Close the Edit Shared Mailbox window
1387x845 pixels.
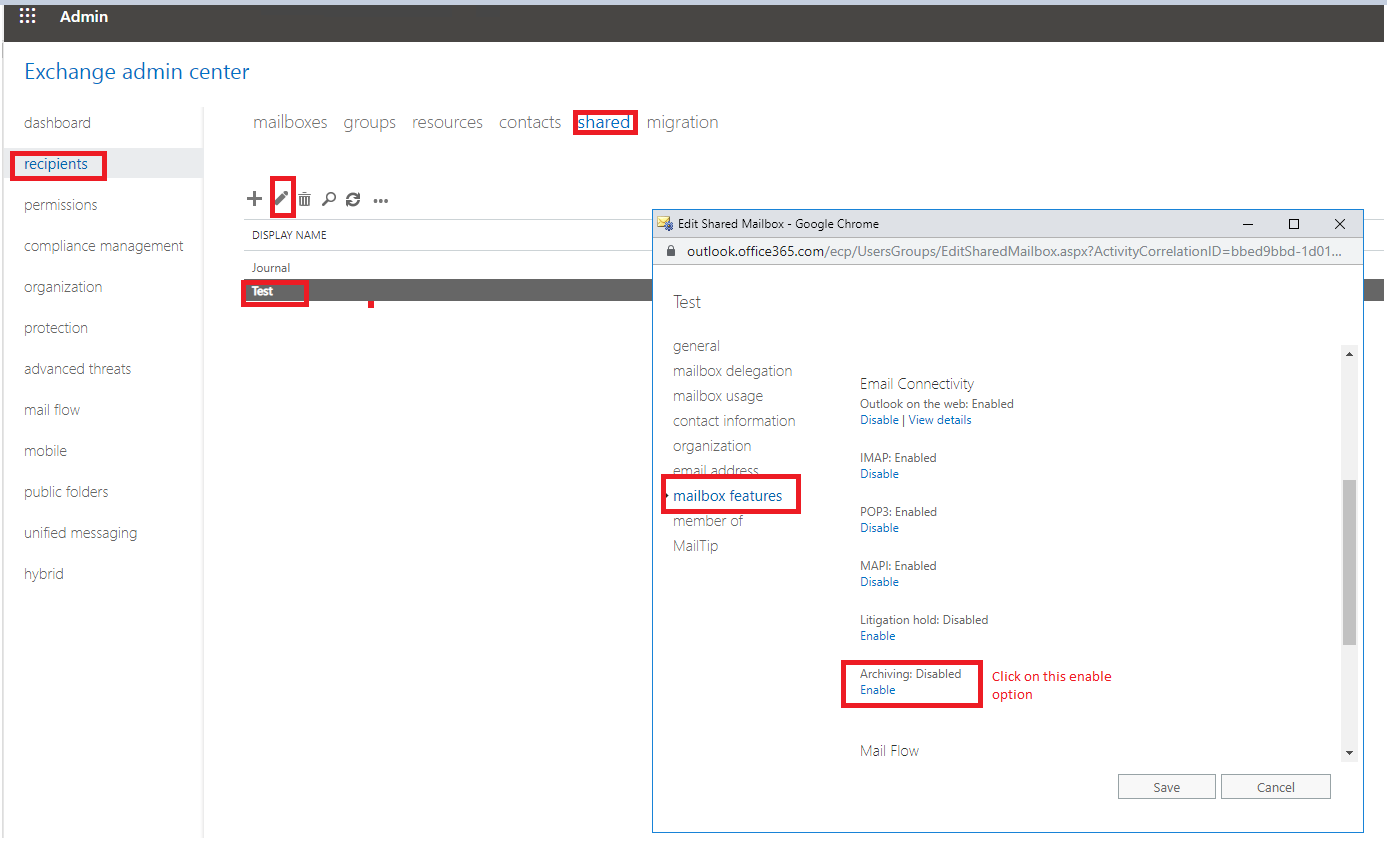(1340, 224)
